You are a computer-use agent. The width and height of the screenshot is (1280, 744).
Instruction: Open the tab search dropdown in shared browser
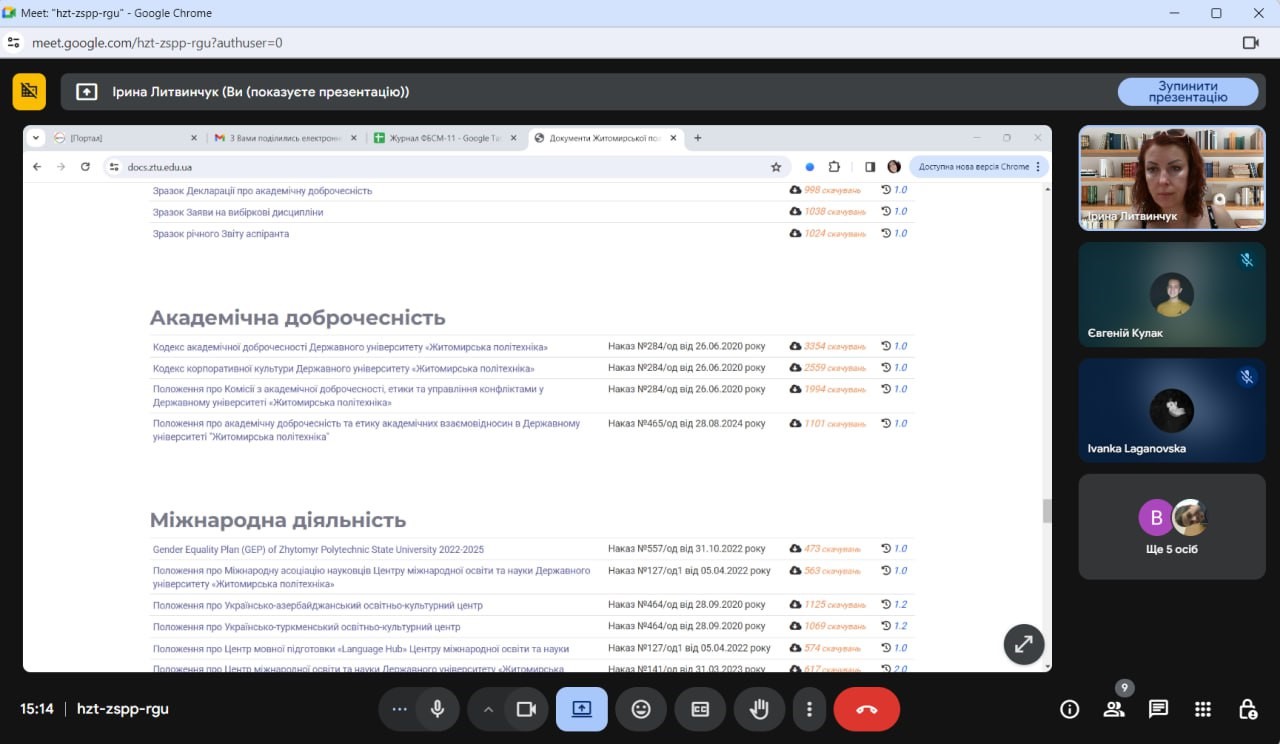36,138
